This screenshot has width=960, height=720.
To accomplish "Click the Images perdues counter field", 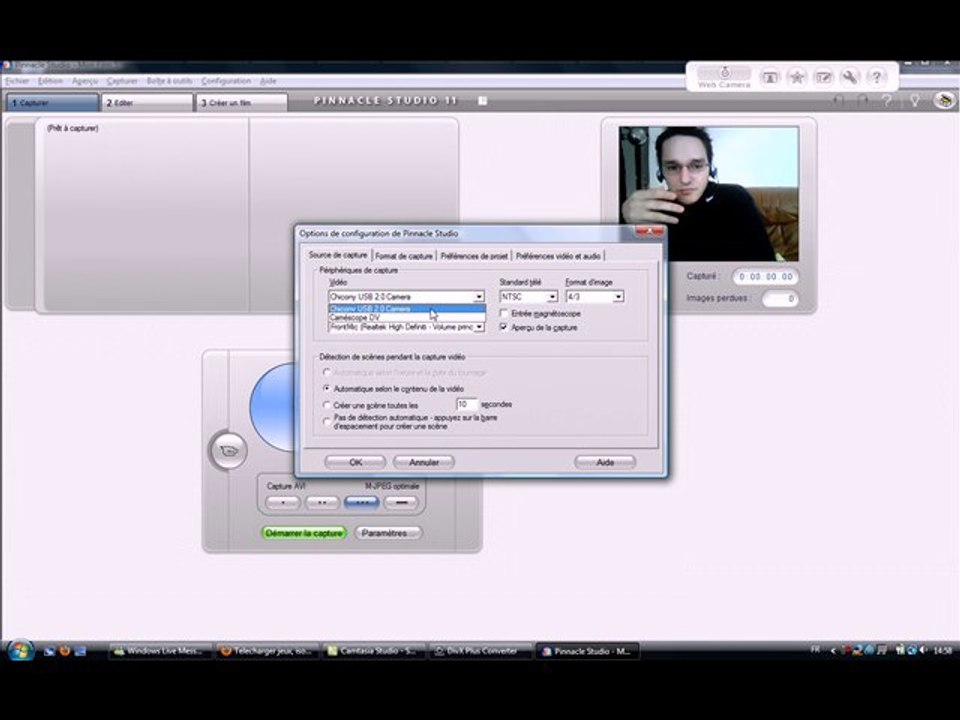I will (781, 299).
